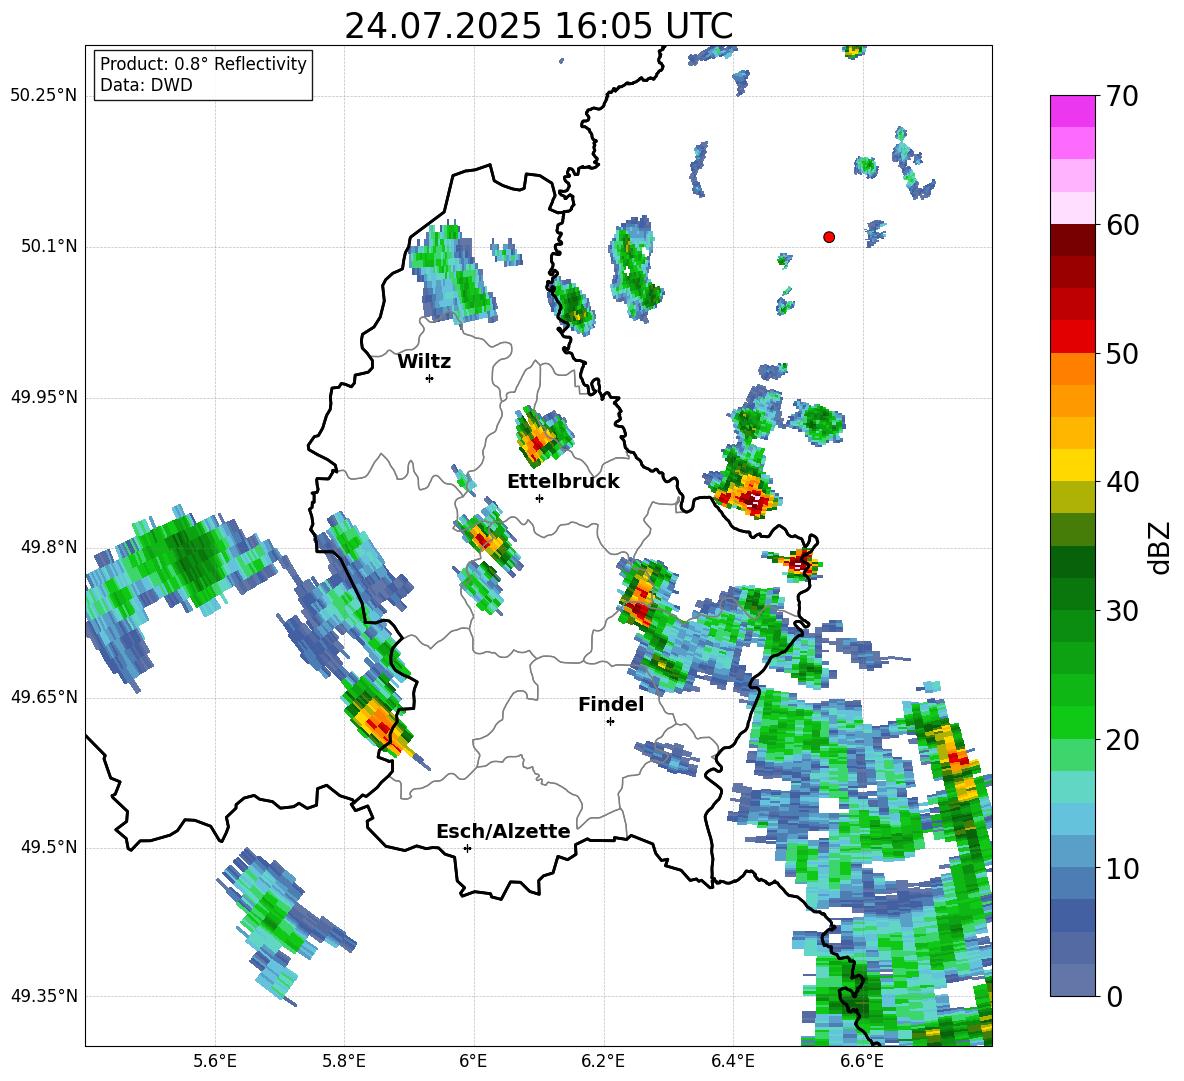1184x1081 pixels.
Task: Click the 49.65°N latitude label
Action: (44, 698)
